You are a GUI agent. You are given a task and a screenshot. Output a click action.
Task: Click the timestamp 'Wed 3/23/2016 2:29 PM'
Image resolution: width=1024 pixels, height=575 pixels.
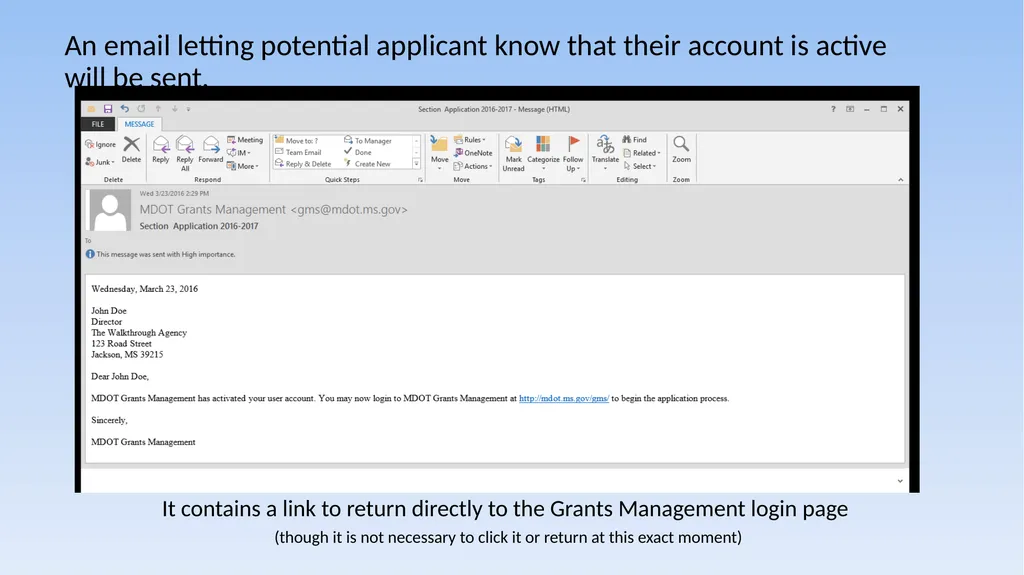(x=174, y=193)
